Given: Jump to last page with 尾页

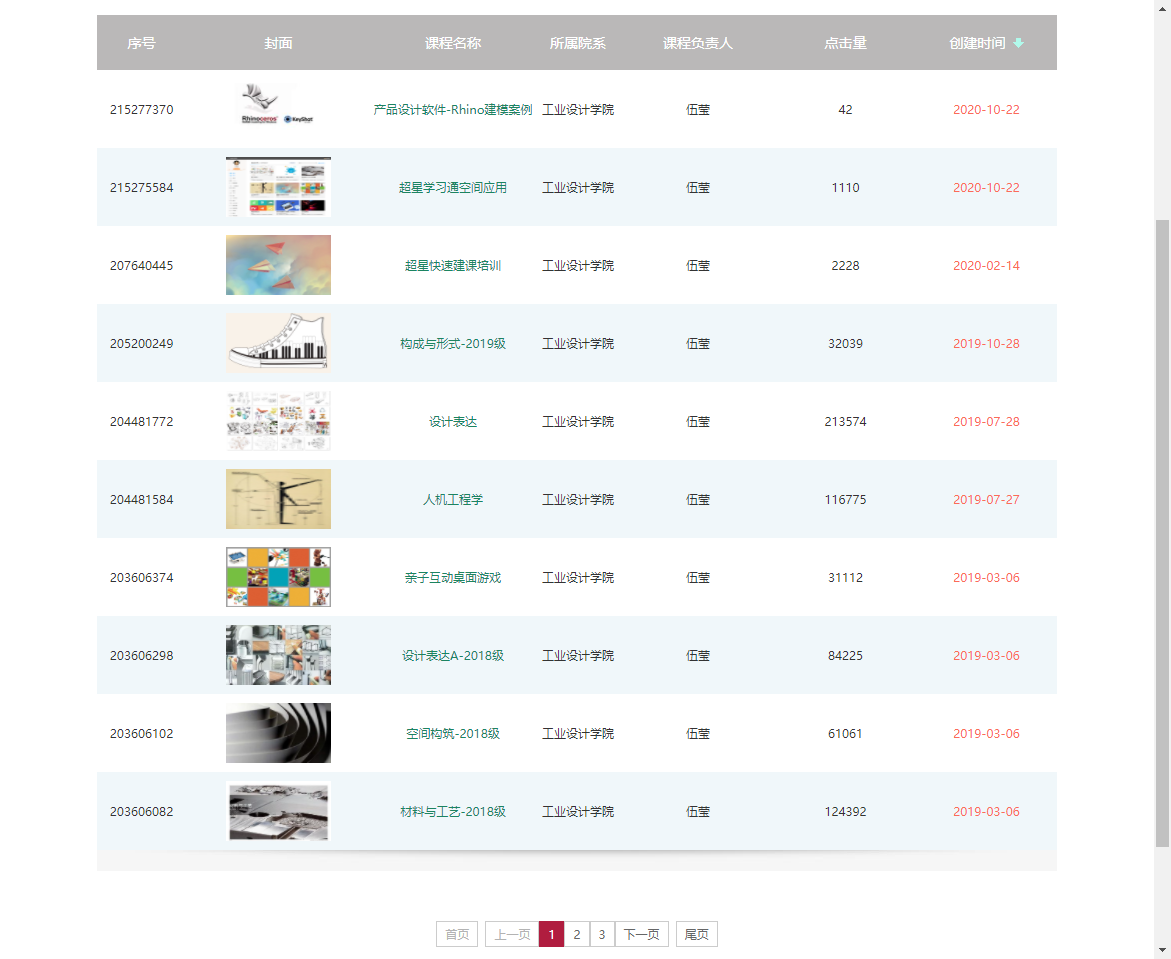Looking at the screenshot, I should (x=696, y=934).
